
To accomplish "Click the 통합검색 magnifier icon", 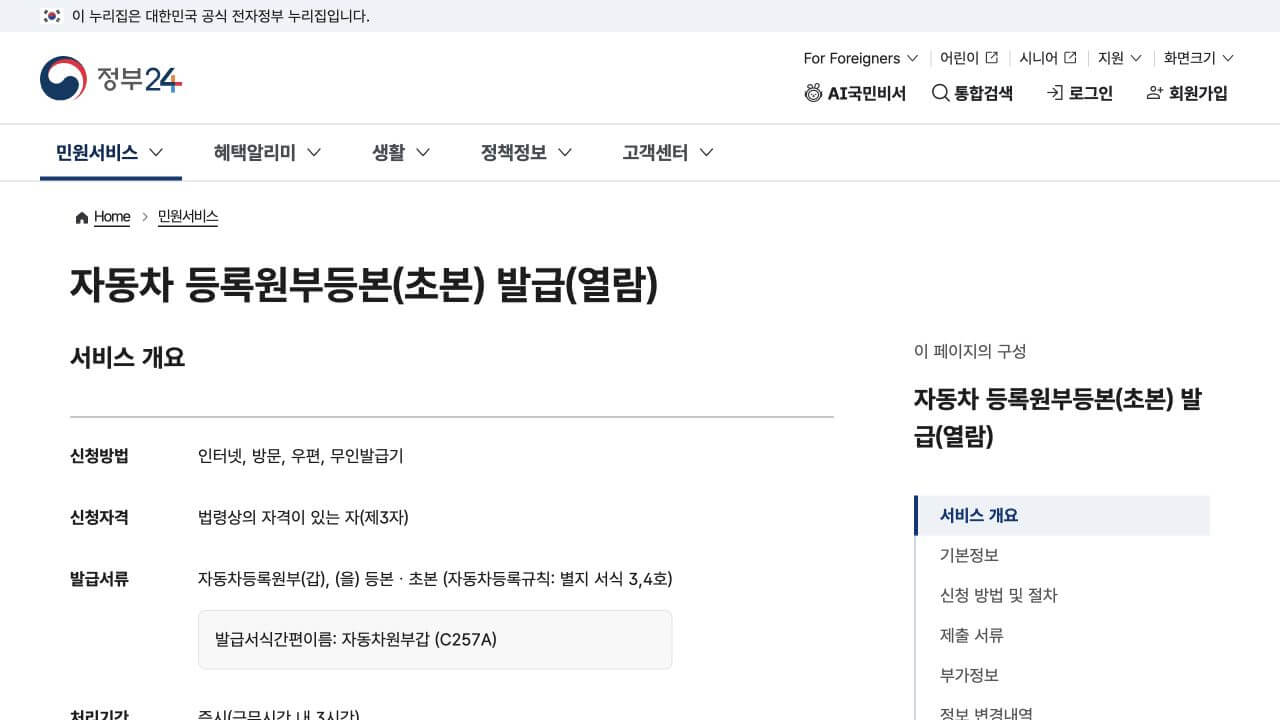I will [940, 93].
